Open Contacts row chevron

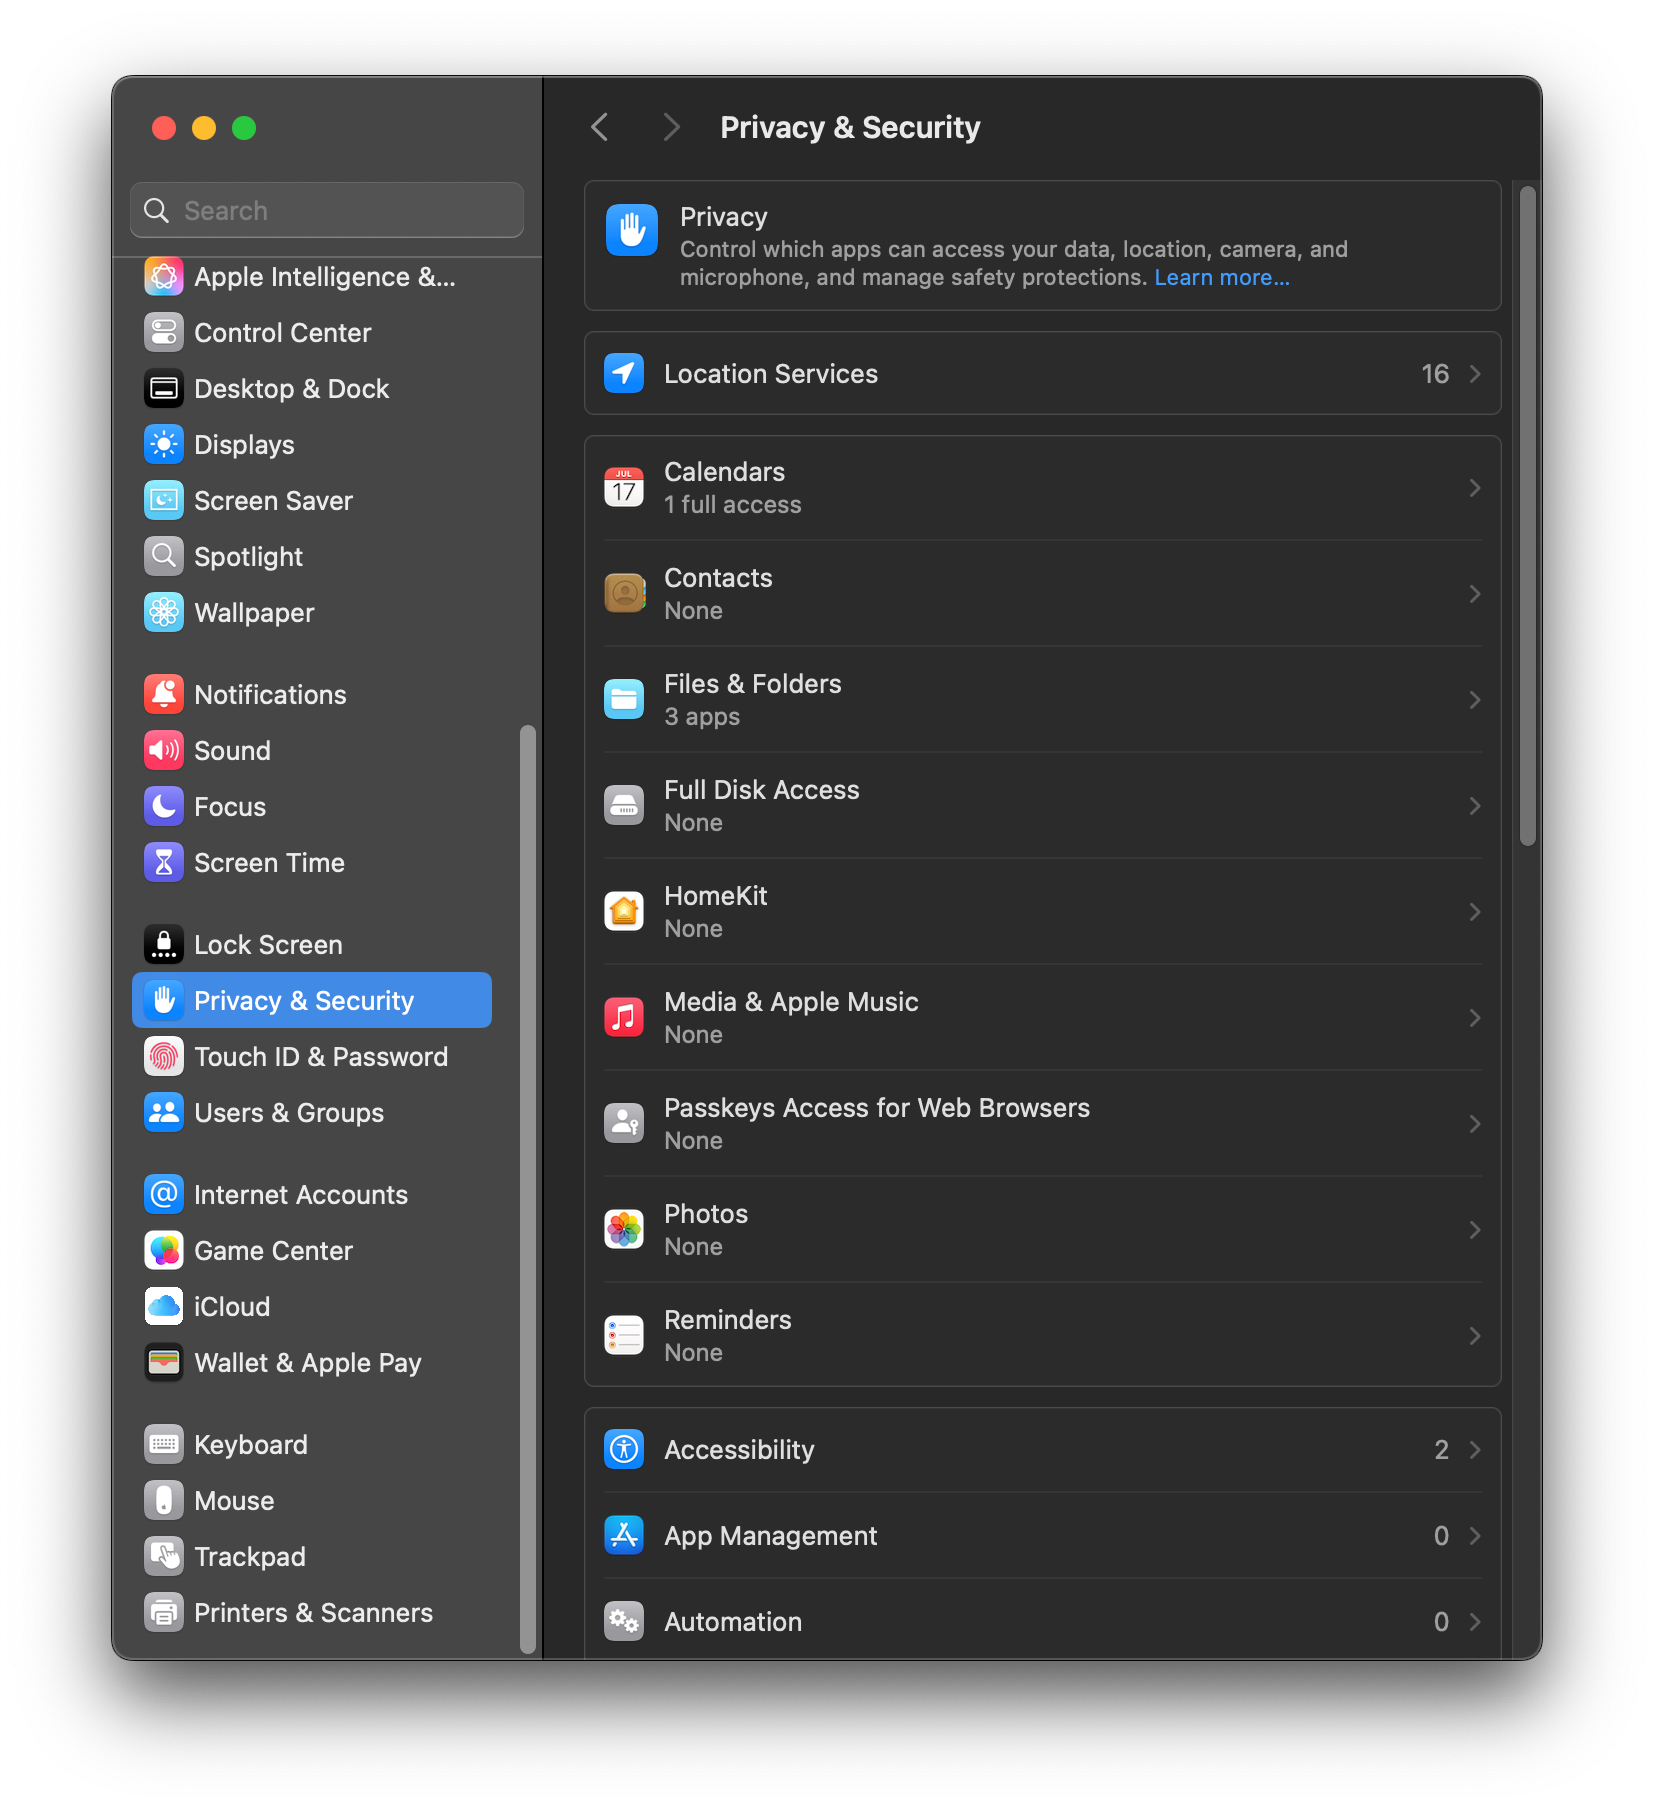coord(1475,594)
